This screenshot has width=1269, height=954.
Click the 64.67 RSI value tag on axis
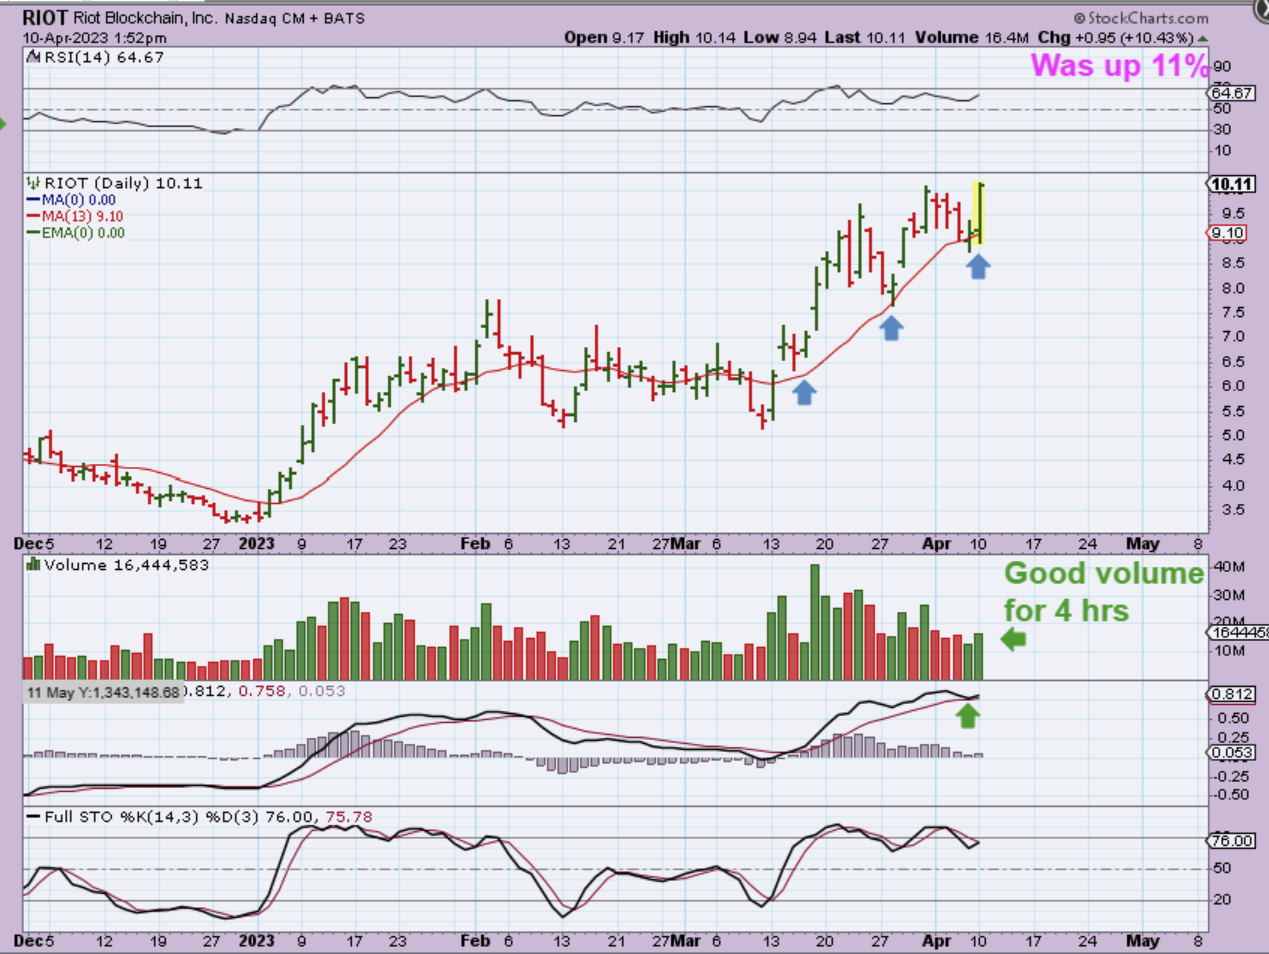click(x=1232, y=93)
